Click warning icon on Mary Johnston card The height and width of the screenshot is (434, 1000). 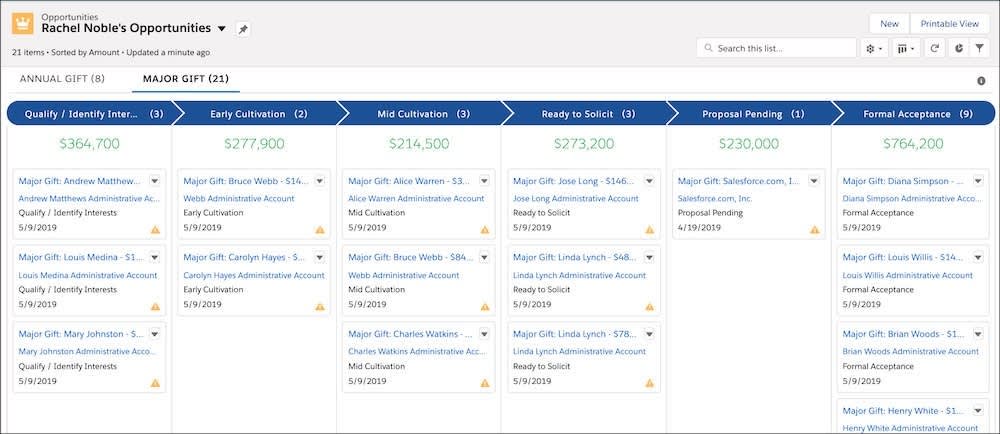coord(155,383)
